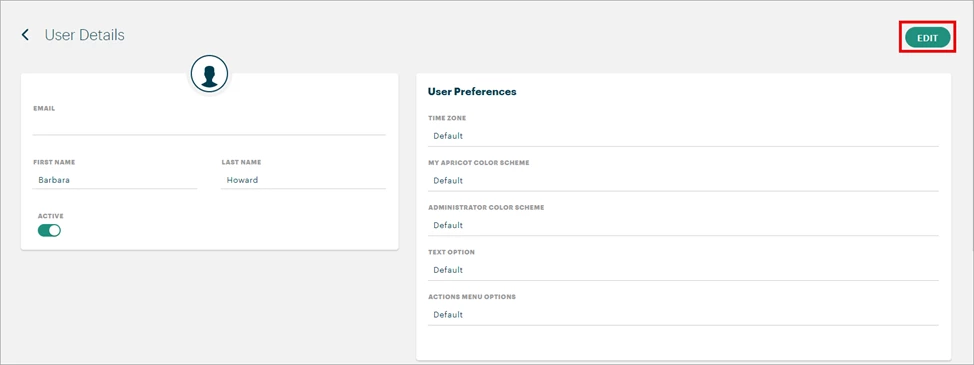This screenshot has height=365, width=974.
Task: Click the LAST NAME label
Action: 241,162
